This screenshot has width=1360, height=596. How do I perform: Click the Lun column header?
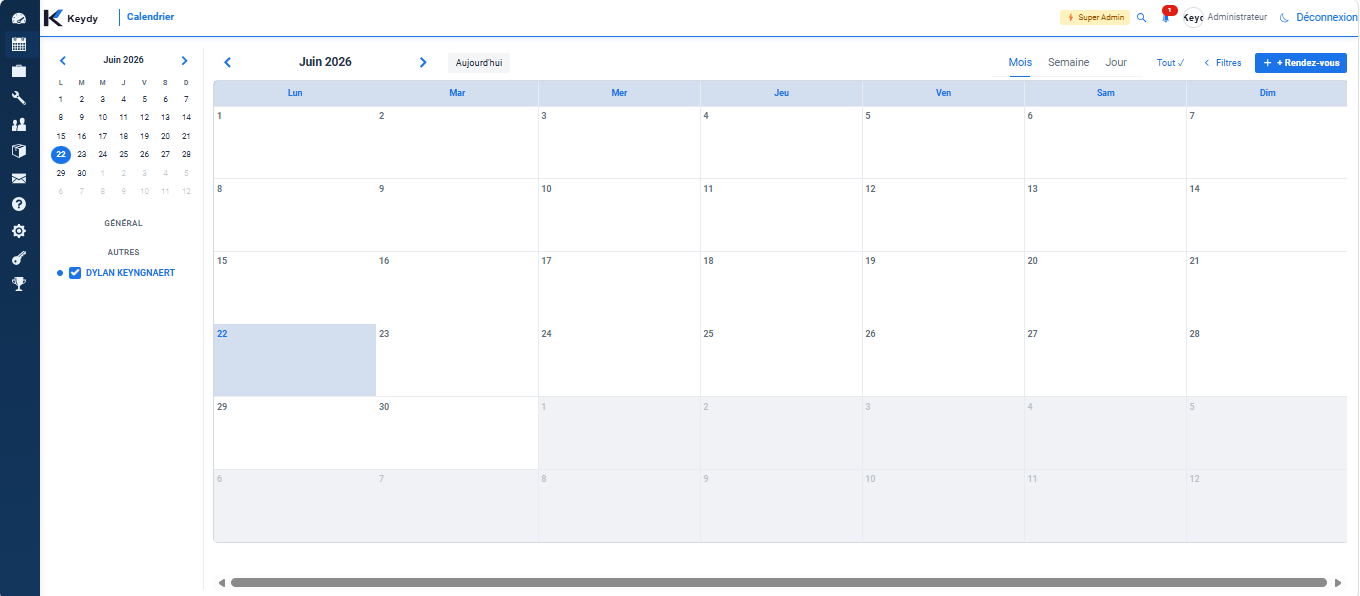pyautogui.click(x=295, y=93)
